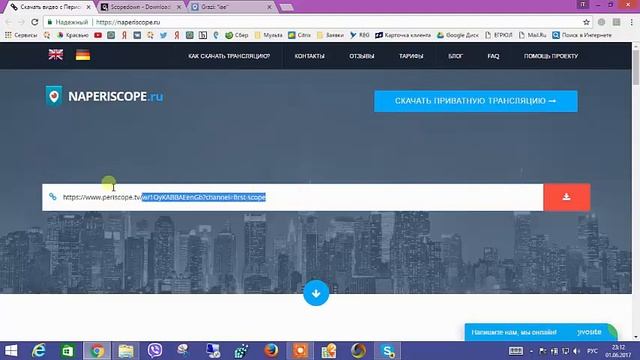Viewport: 640px width, 360px height.
Task: Bookmark this page with star icon
Action: [586, 22]
